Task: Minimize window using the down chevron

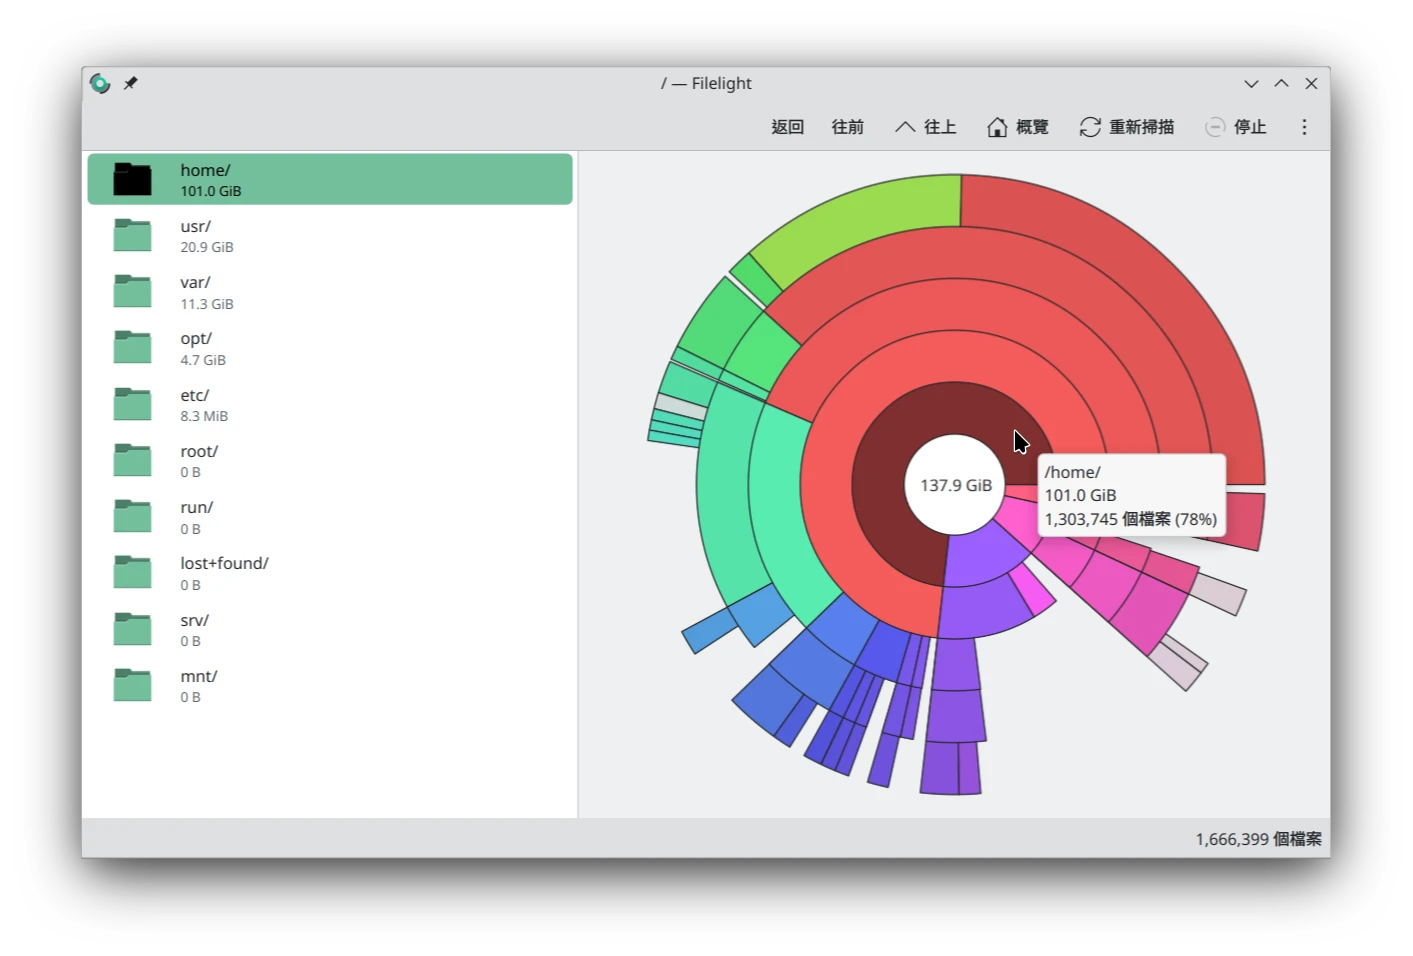Action: click(1251, 84)
